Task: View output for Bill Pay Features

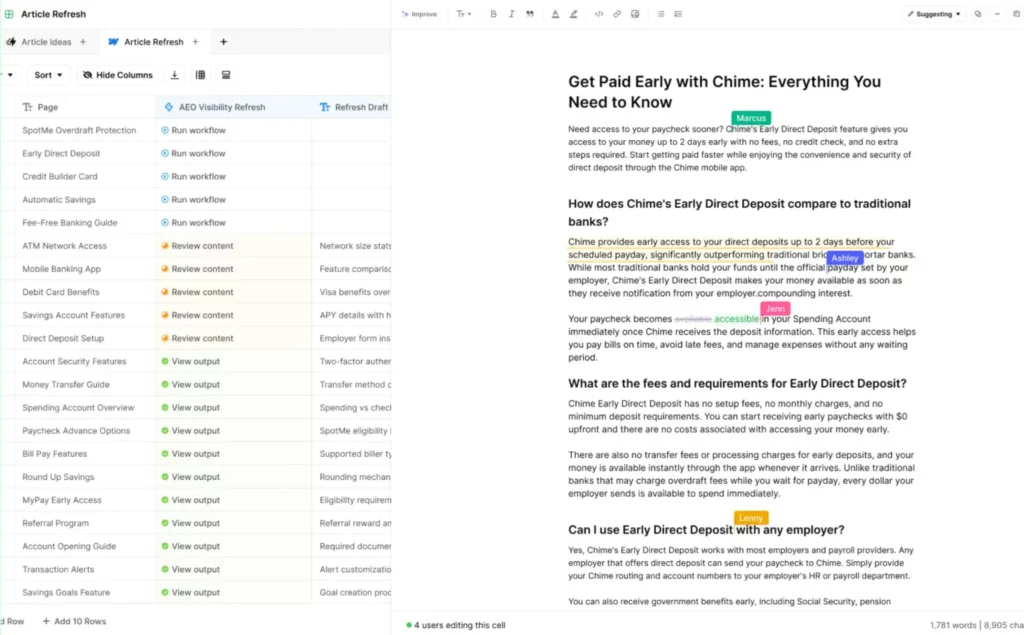Action: point(191,454)
